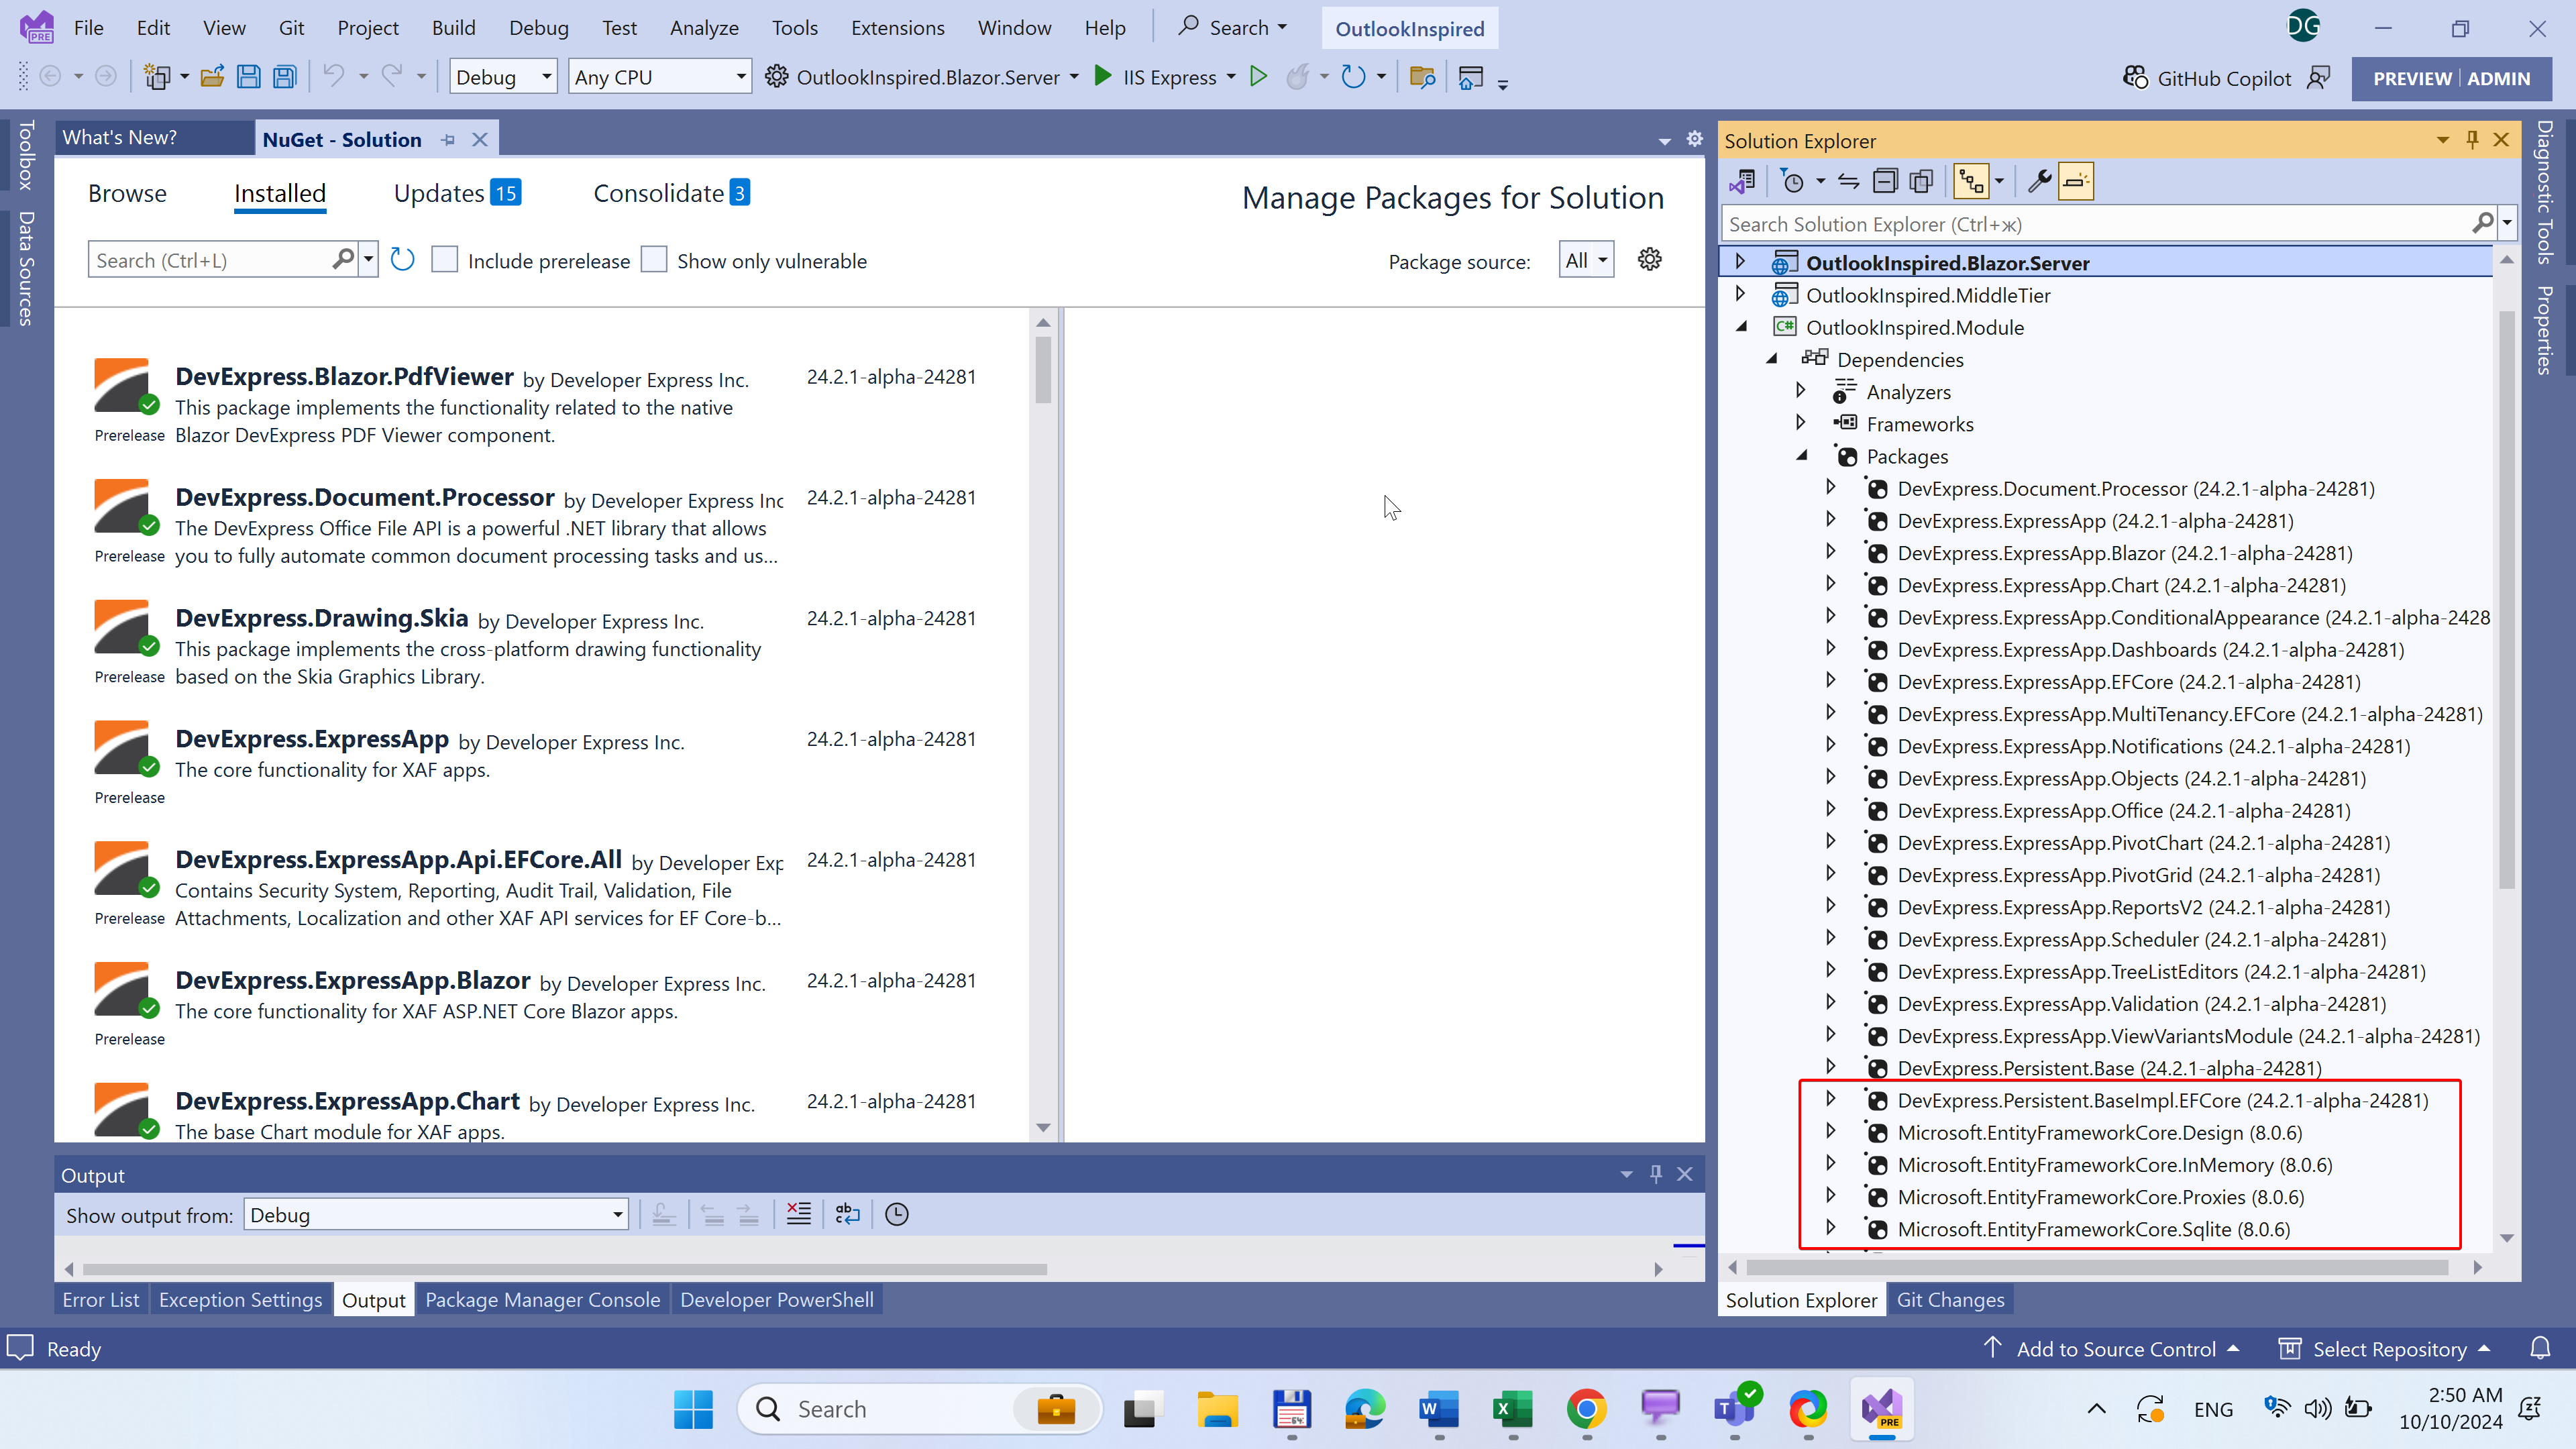Open notifications bell in status bar
Viewport: 2576px width, 1449px height.
click(2540, 1348)
